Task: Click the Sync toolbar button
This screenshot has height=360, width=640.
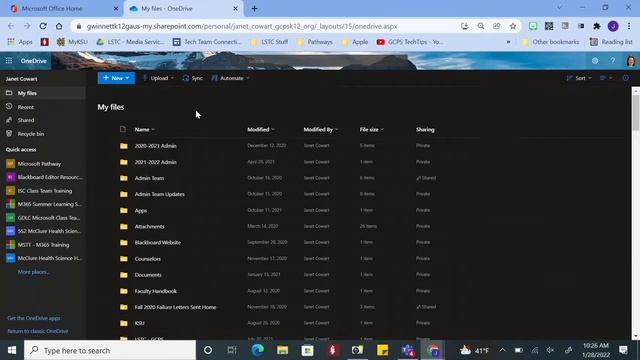Action: [193, 78]
